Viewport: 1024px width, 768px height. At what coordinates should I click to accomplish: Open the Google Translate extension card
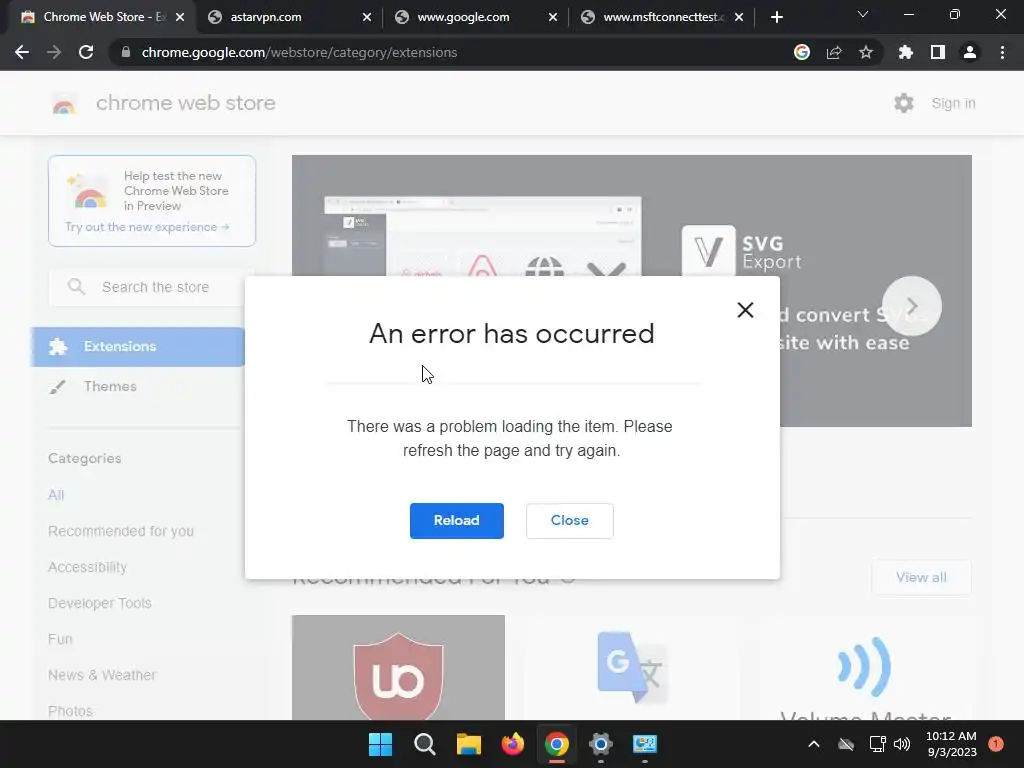coord(632,667)
